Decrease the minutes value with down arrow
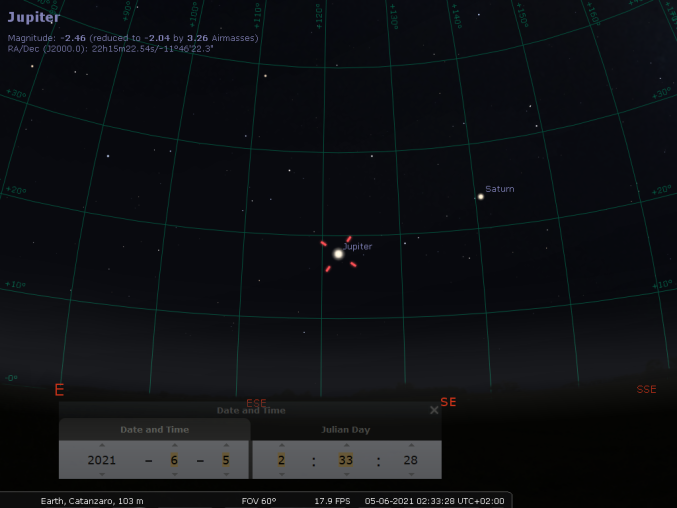The image size is (677, 508). click(346, 474)
